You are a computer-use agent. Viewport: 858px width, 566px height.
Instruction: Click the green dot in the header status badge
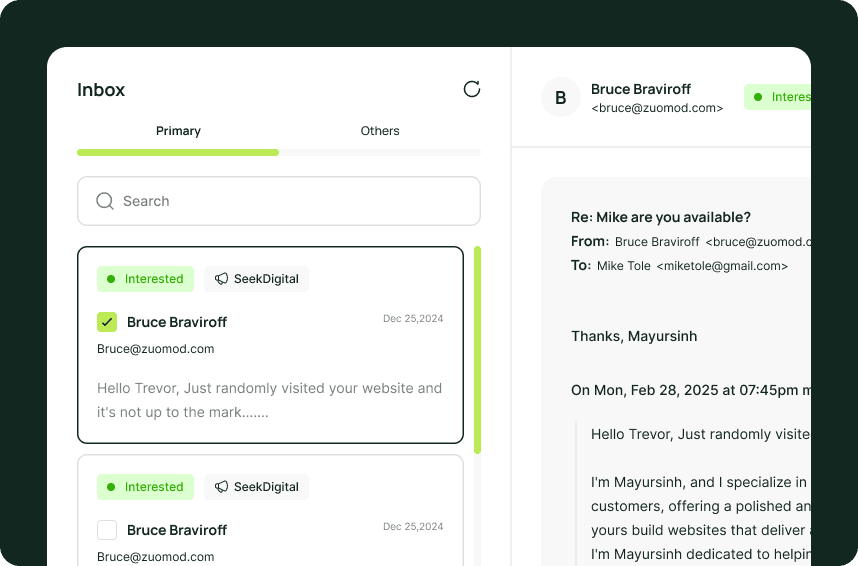pos(758,97)
